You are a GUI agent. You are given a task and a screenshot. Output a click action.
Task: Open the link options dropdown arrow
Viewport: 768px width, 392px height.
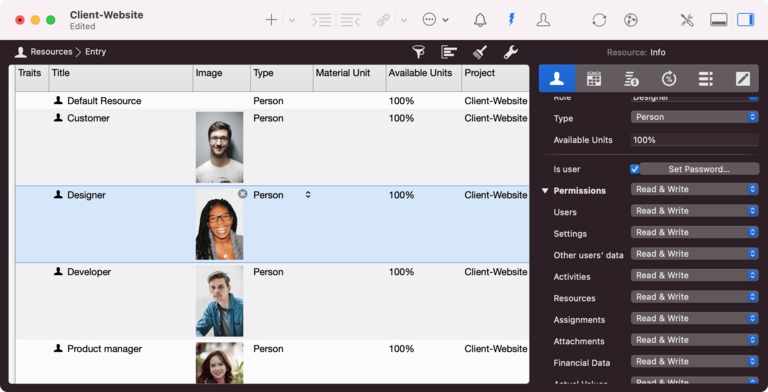click(404, 21)
